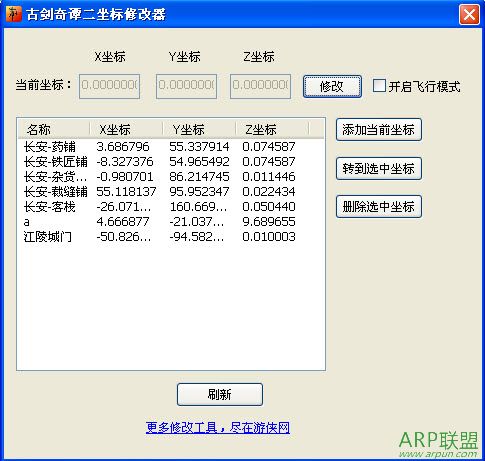Focus the current Y坐标 input field
Image resolution: width=485 pixels, height=461 pixels.
(x=186, y=86)
